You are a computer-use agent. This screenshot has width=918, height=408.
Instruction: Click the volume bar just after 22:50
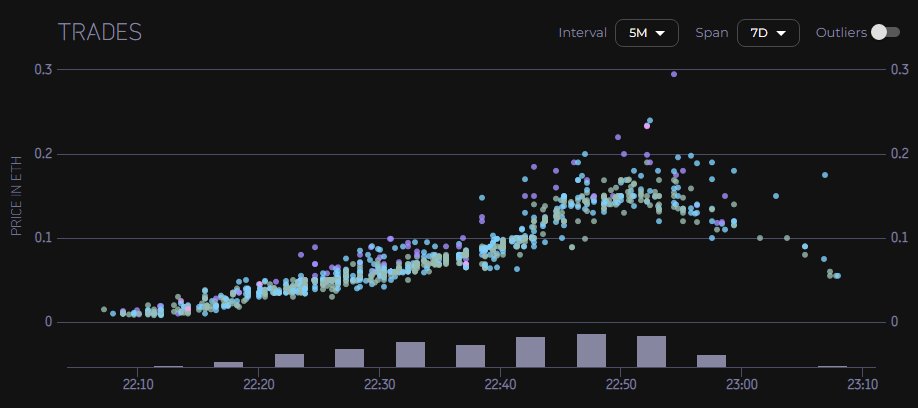(652, 352)
